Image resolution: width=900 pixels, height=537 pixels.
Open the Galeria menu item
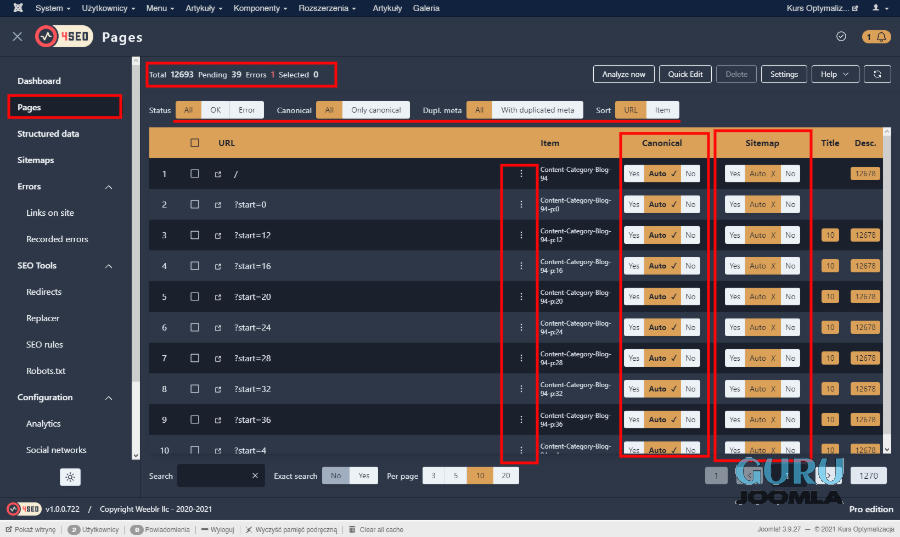click(x=426, y=8)
